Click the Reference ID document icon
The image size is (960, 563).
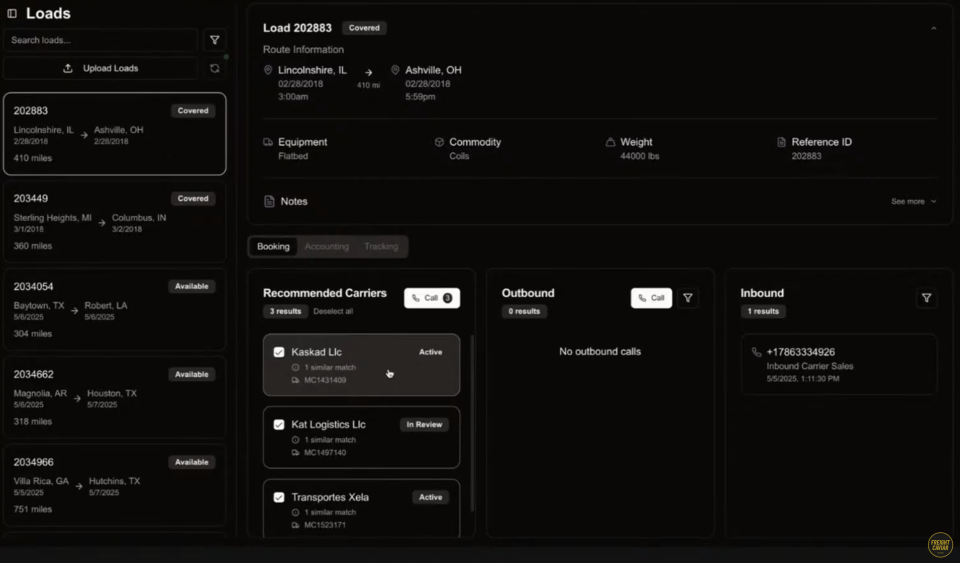tap(782, 142)
